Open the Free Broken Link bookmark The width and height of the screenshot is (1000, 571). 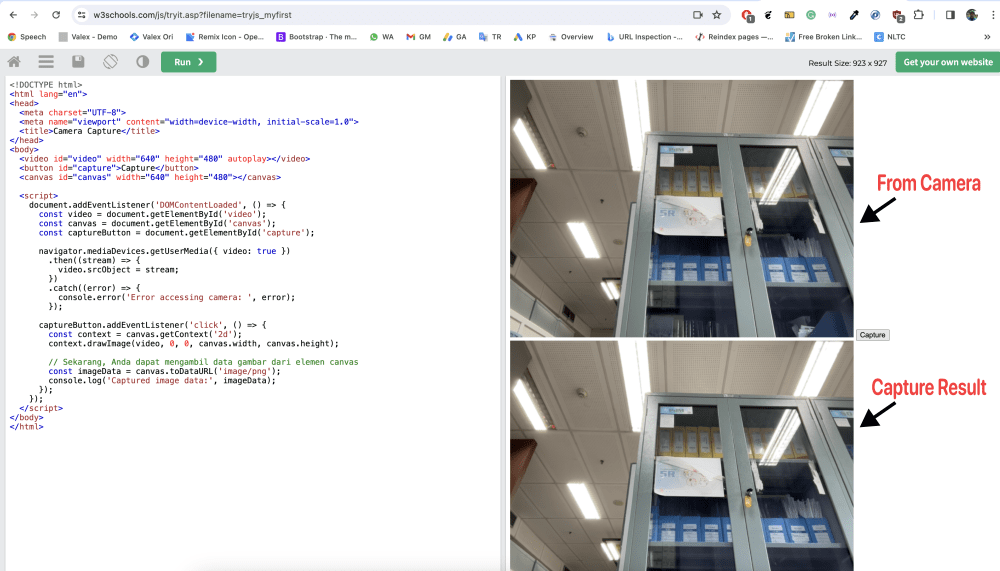(823, 37)
